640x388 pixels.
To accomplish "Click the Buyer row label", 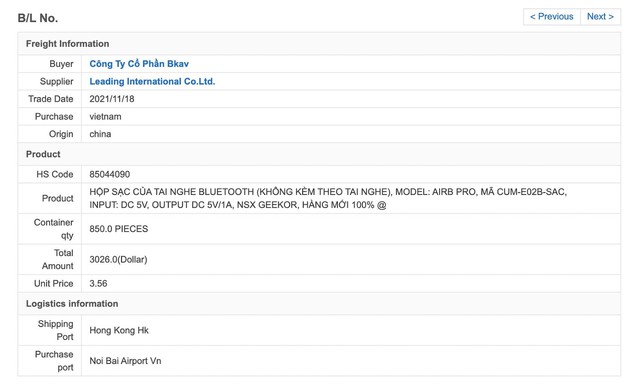I will point(61,64).
